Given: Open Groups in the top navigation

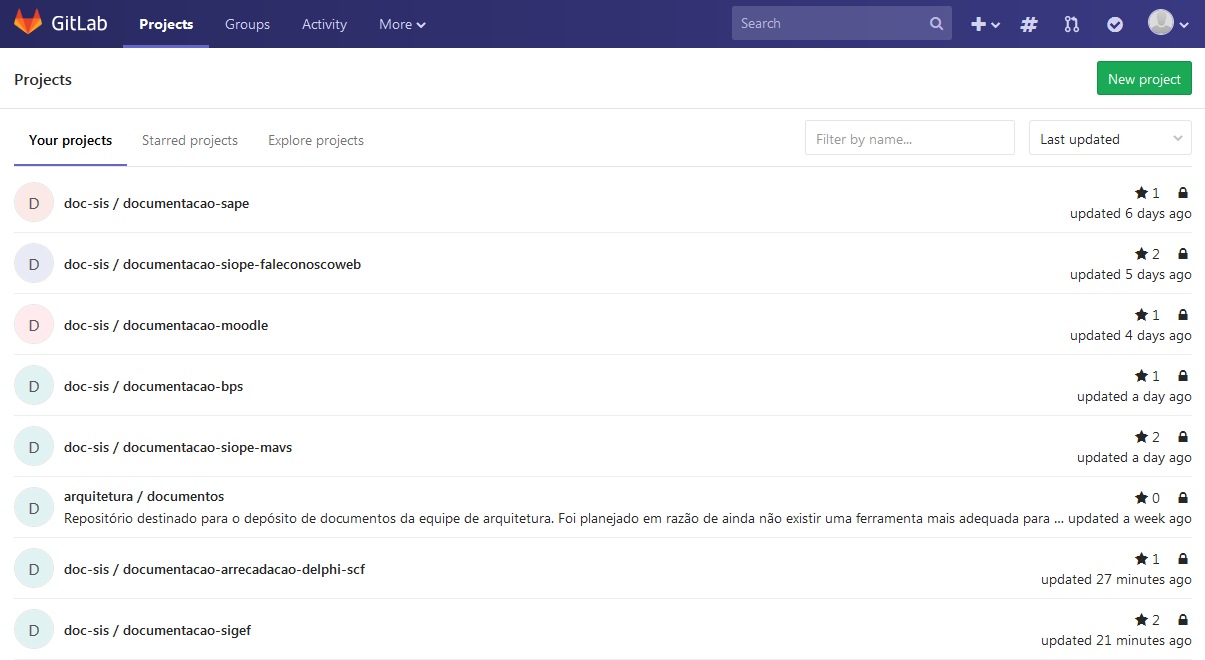Looking at the screenshot, I should tap(247, 24).
